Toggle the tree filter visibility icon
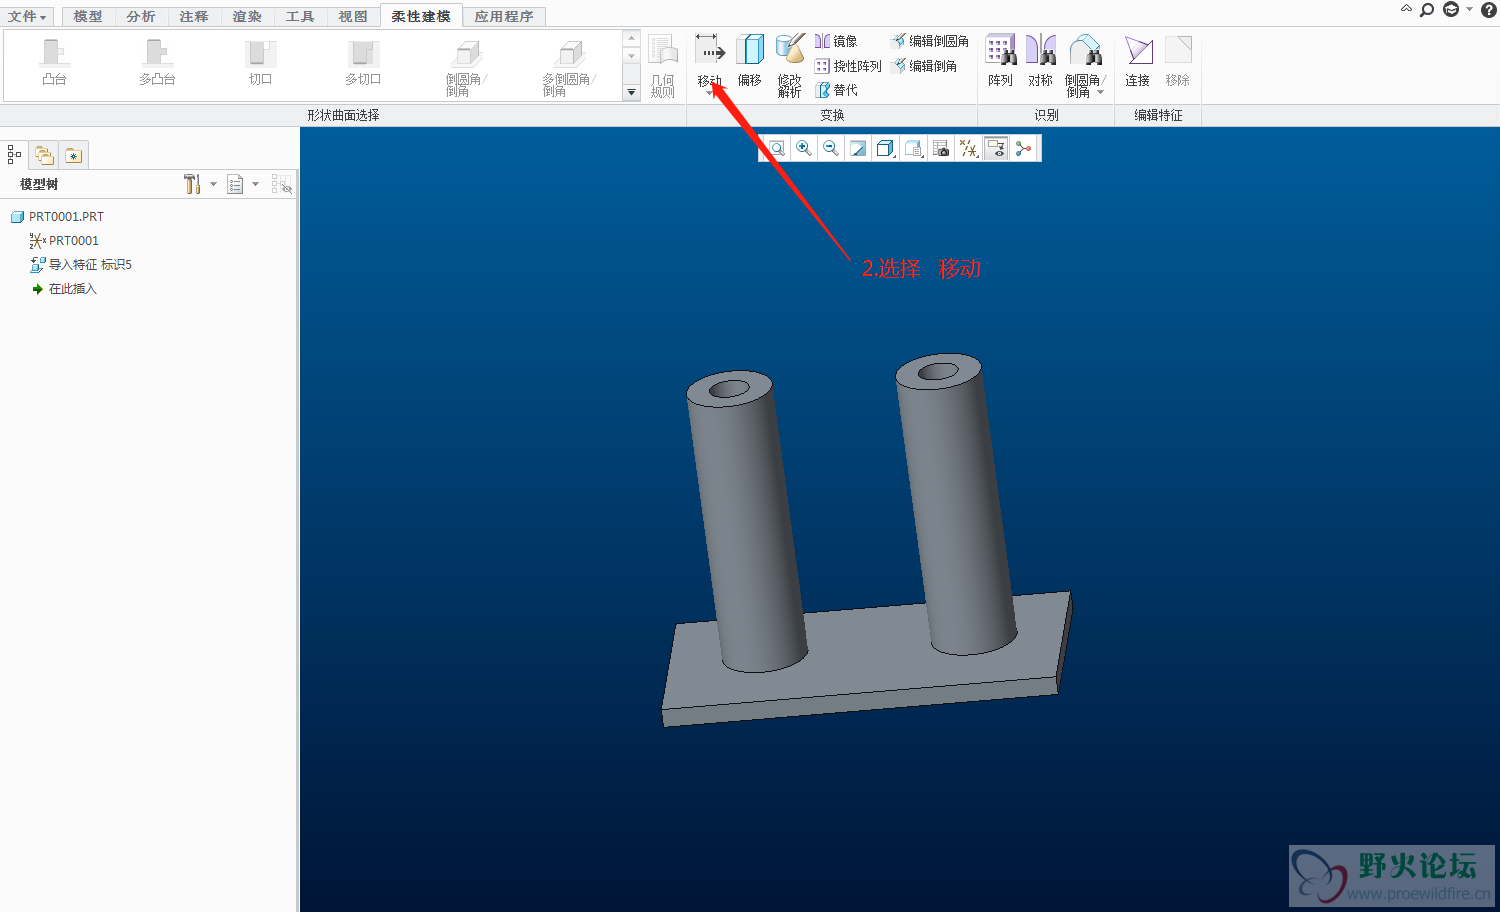The width and height of the screenshot is (1500, 912). pyautogui.click(x=282, y=184)
